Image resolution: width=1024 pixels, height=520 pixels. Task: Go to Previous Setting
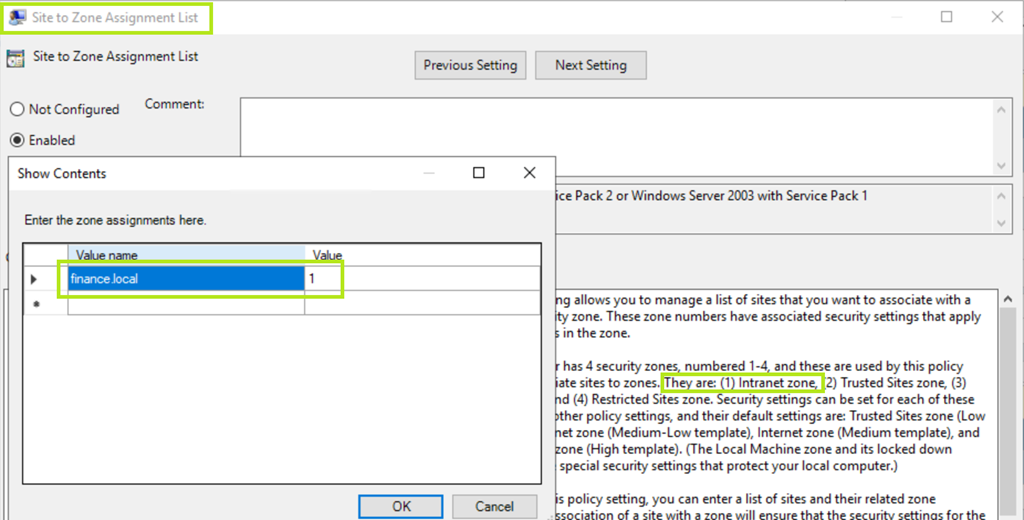(x=470, y=65)
